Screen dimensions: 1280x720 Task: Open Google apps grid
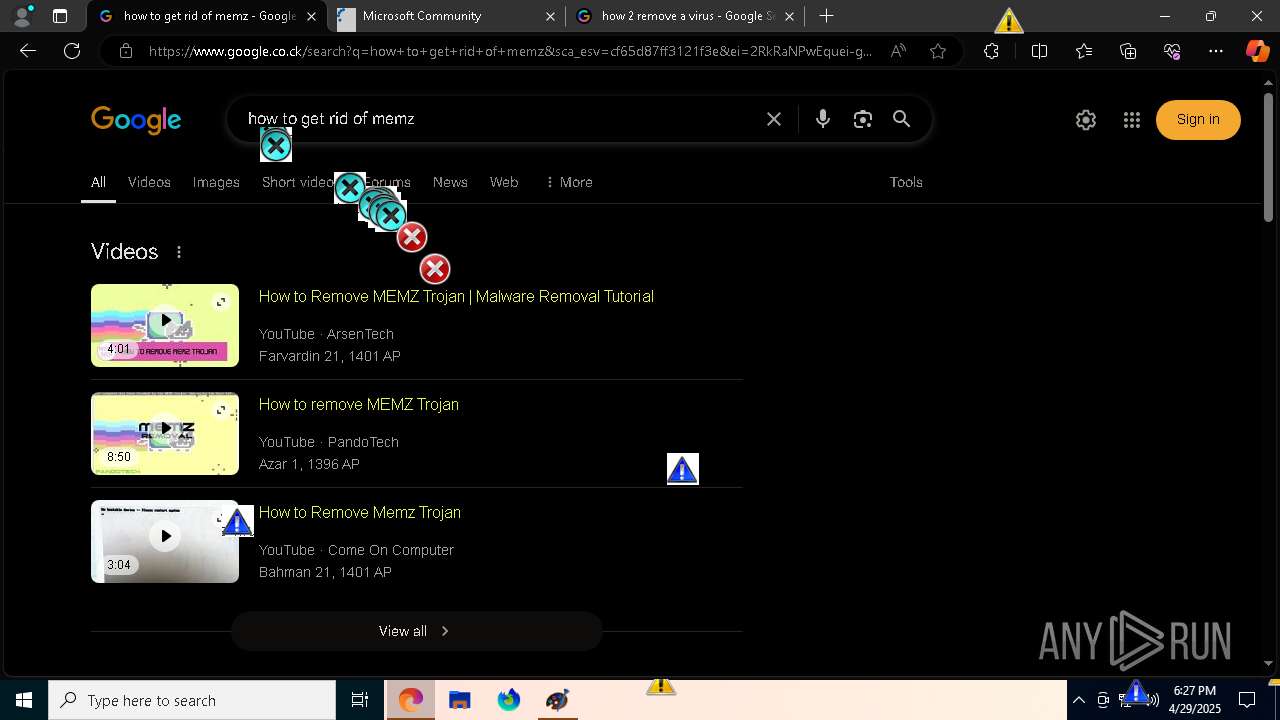click(x=1132, y=120)
